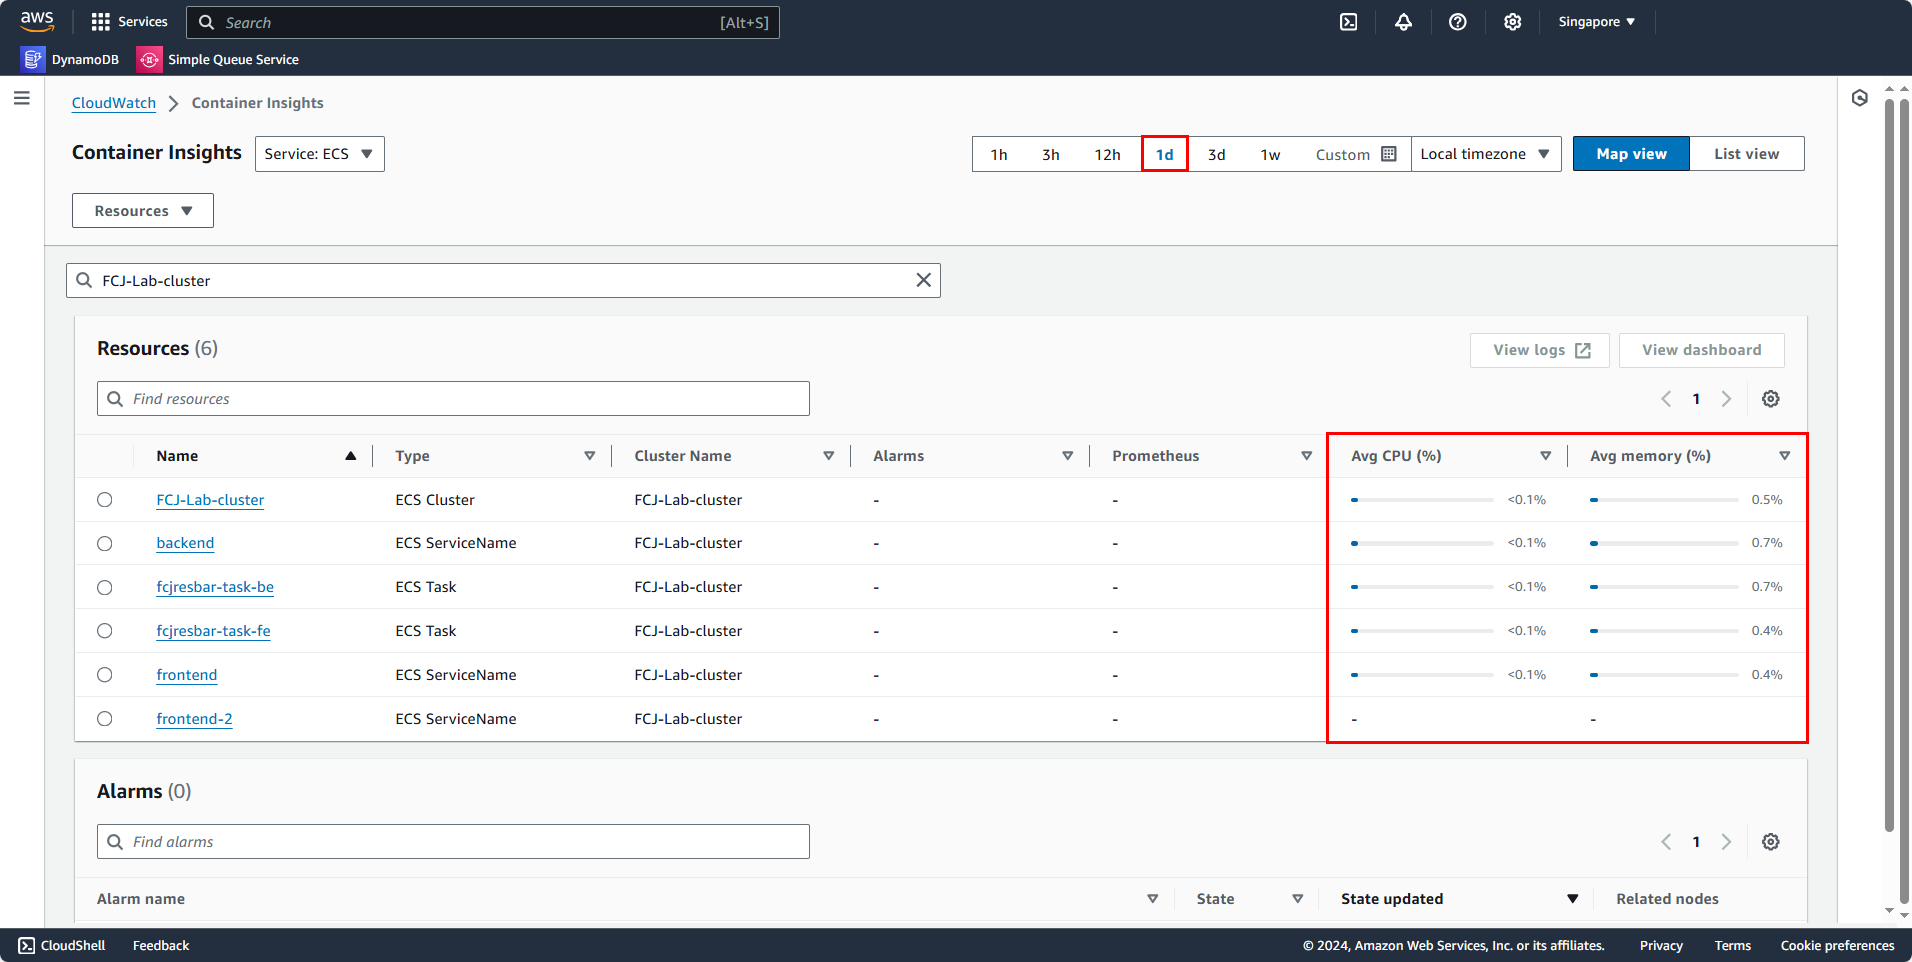Expand the Service: ECS dropdown
Screen dimensions: 1912x962
pos(320,154)
